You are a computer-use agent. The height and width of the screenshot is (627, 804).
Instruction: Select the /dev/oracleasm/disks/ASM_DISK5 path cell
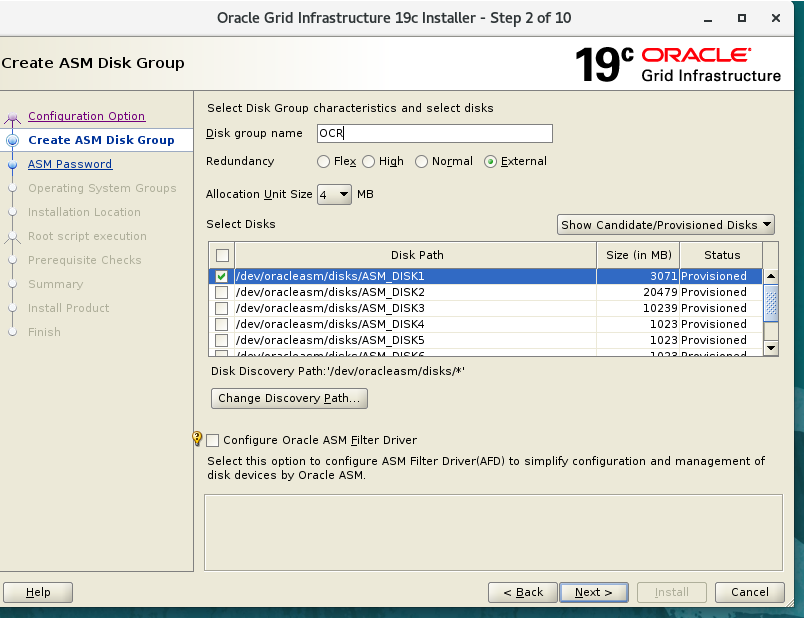(x=415, y=340)
